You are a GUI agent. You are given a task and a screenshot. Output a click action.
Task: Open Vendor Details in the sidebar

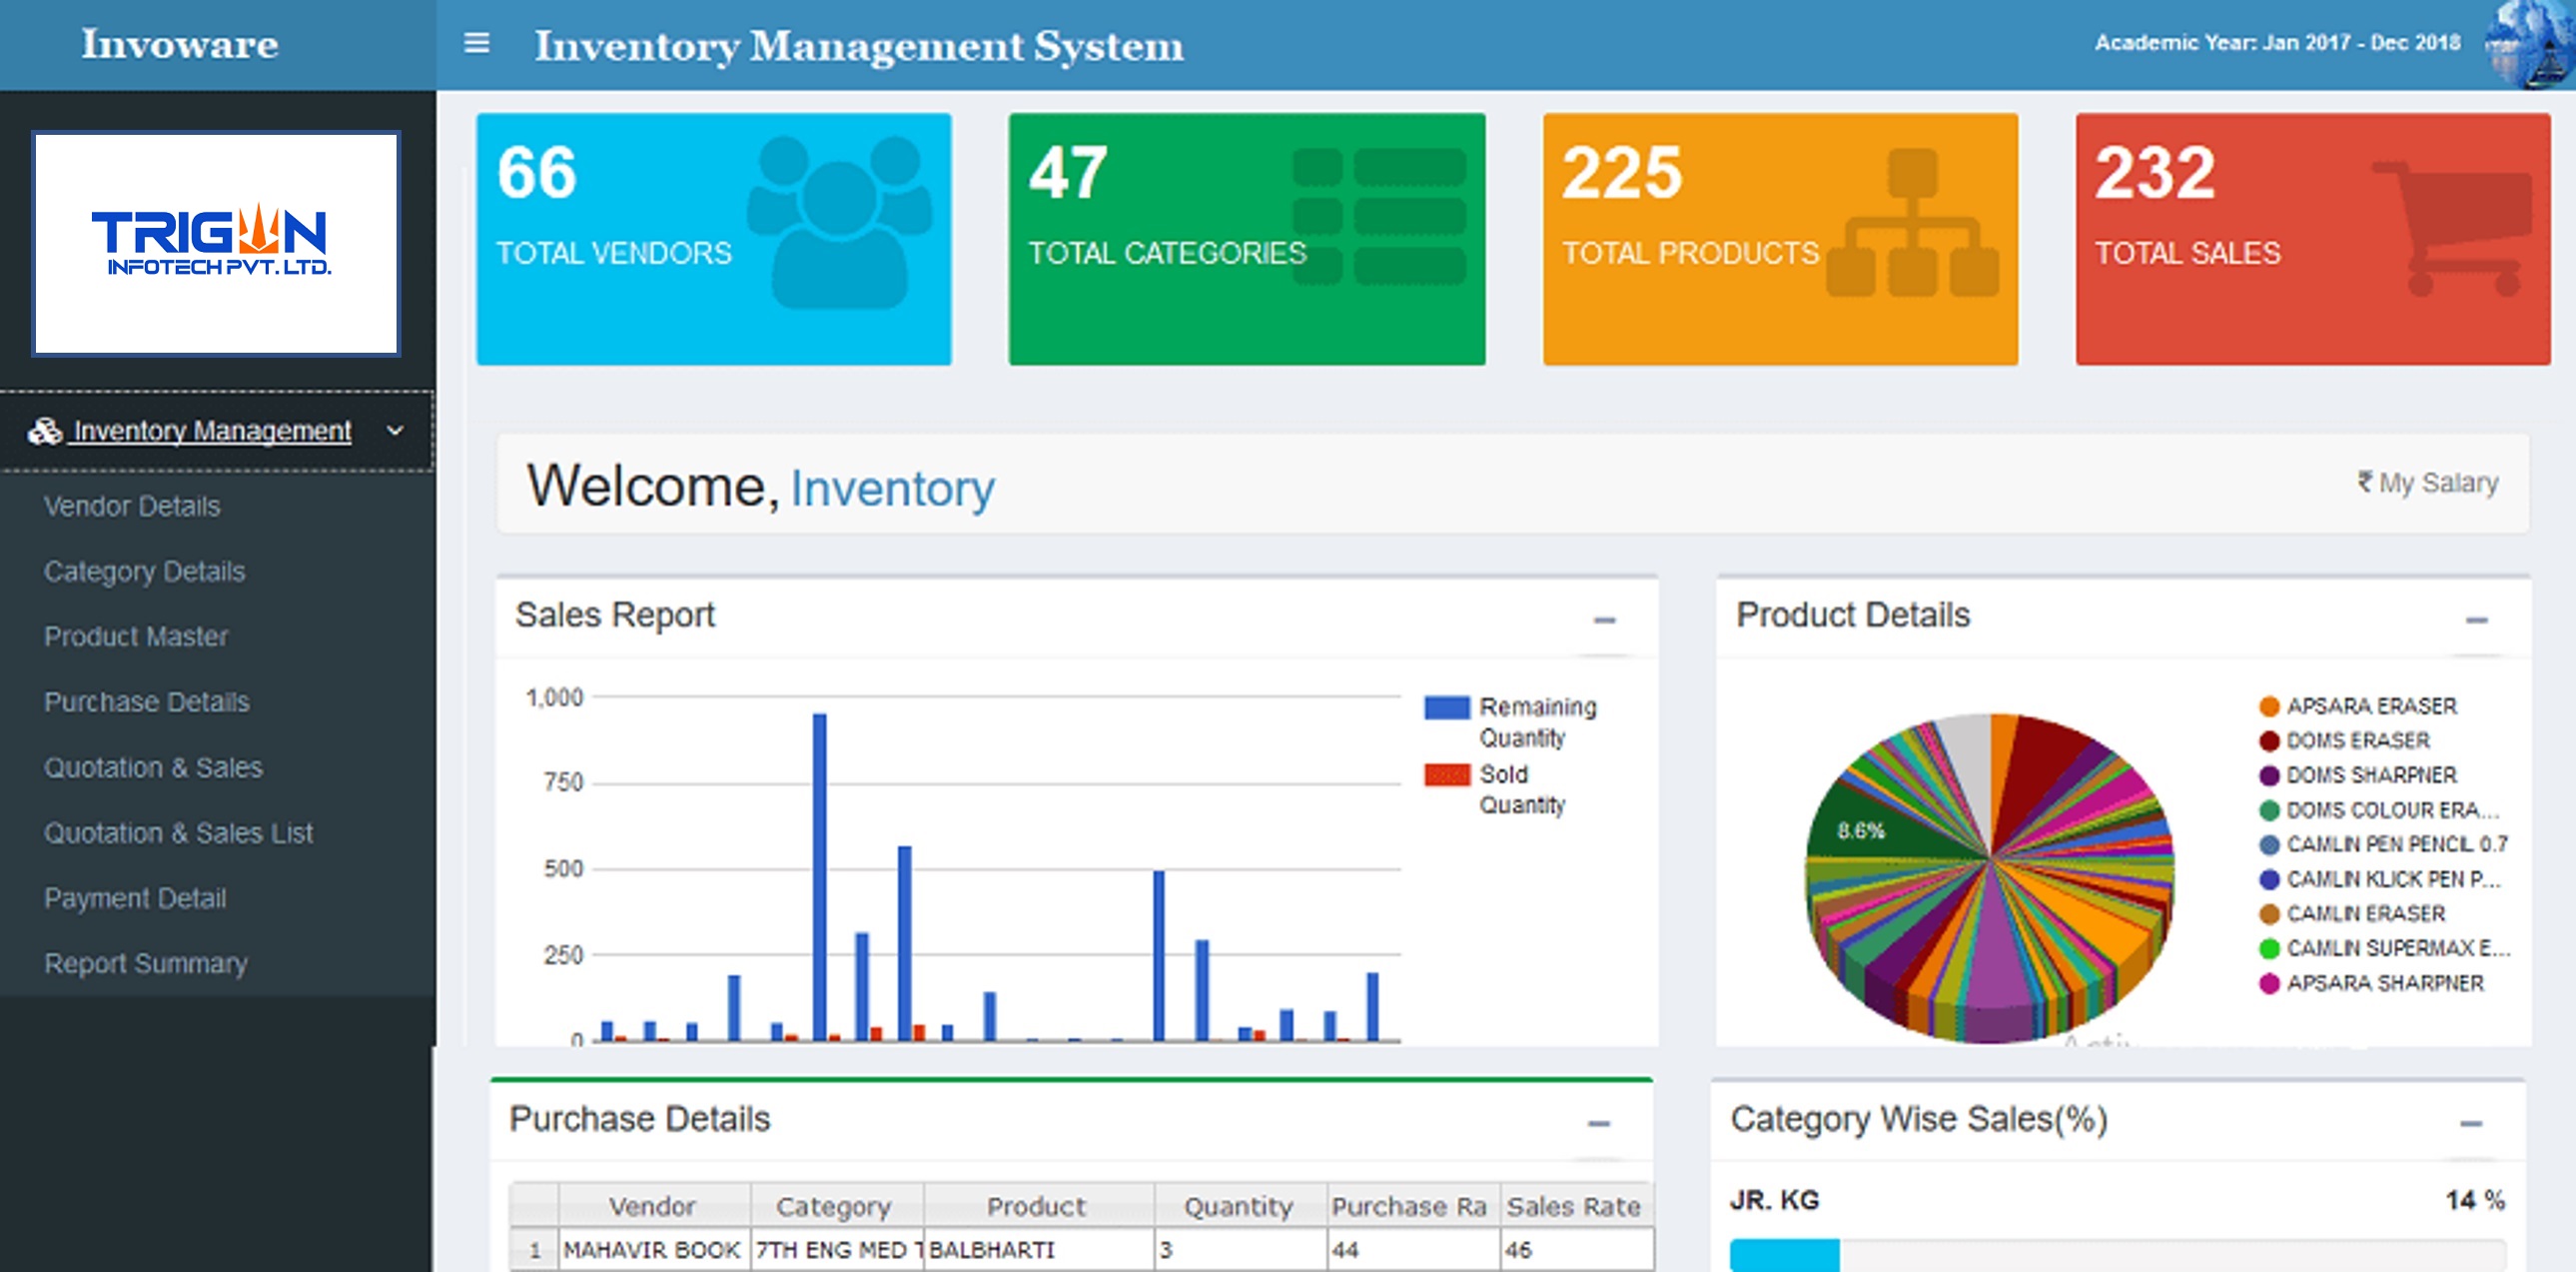[132, 506]
